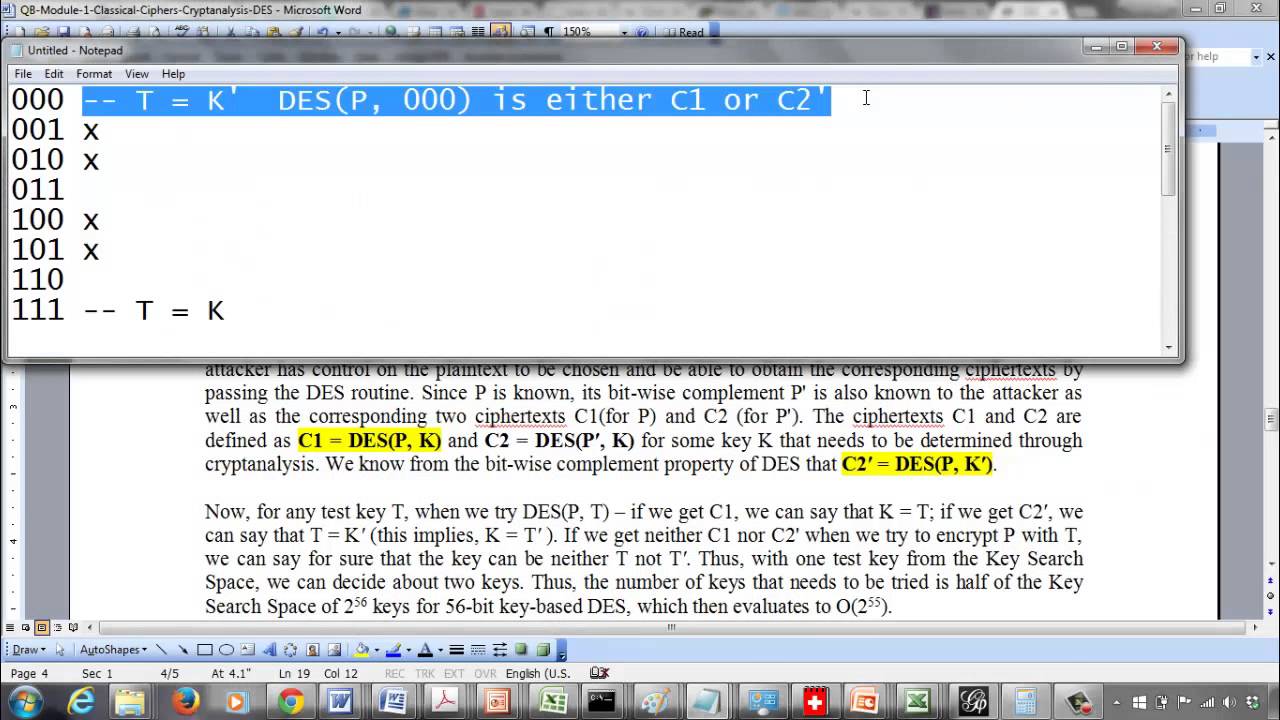Screen dimensions: 1280x720
Task: Switch to Reading Layout view
Action: 71,628
